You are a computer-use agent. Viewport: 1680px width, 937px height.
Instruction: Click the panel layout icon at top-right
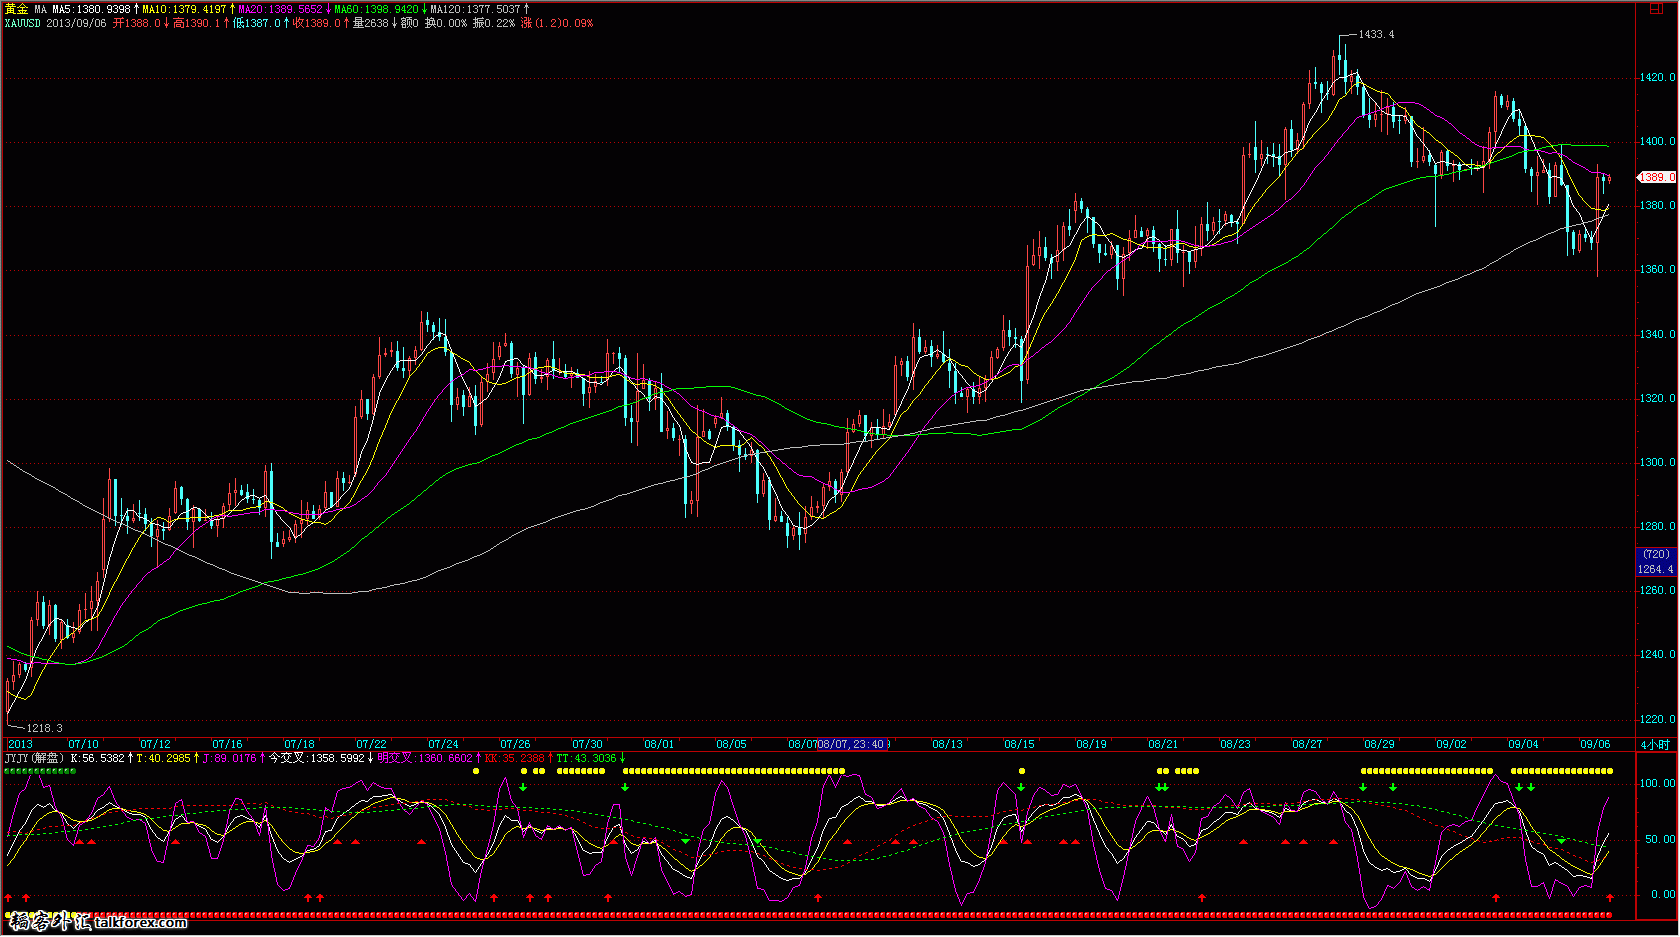(1655, 9)
